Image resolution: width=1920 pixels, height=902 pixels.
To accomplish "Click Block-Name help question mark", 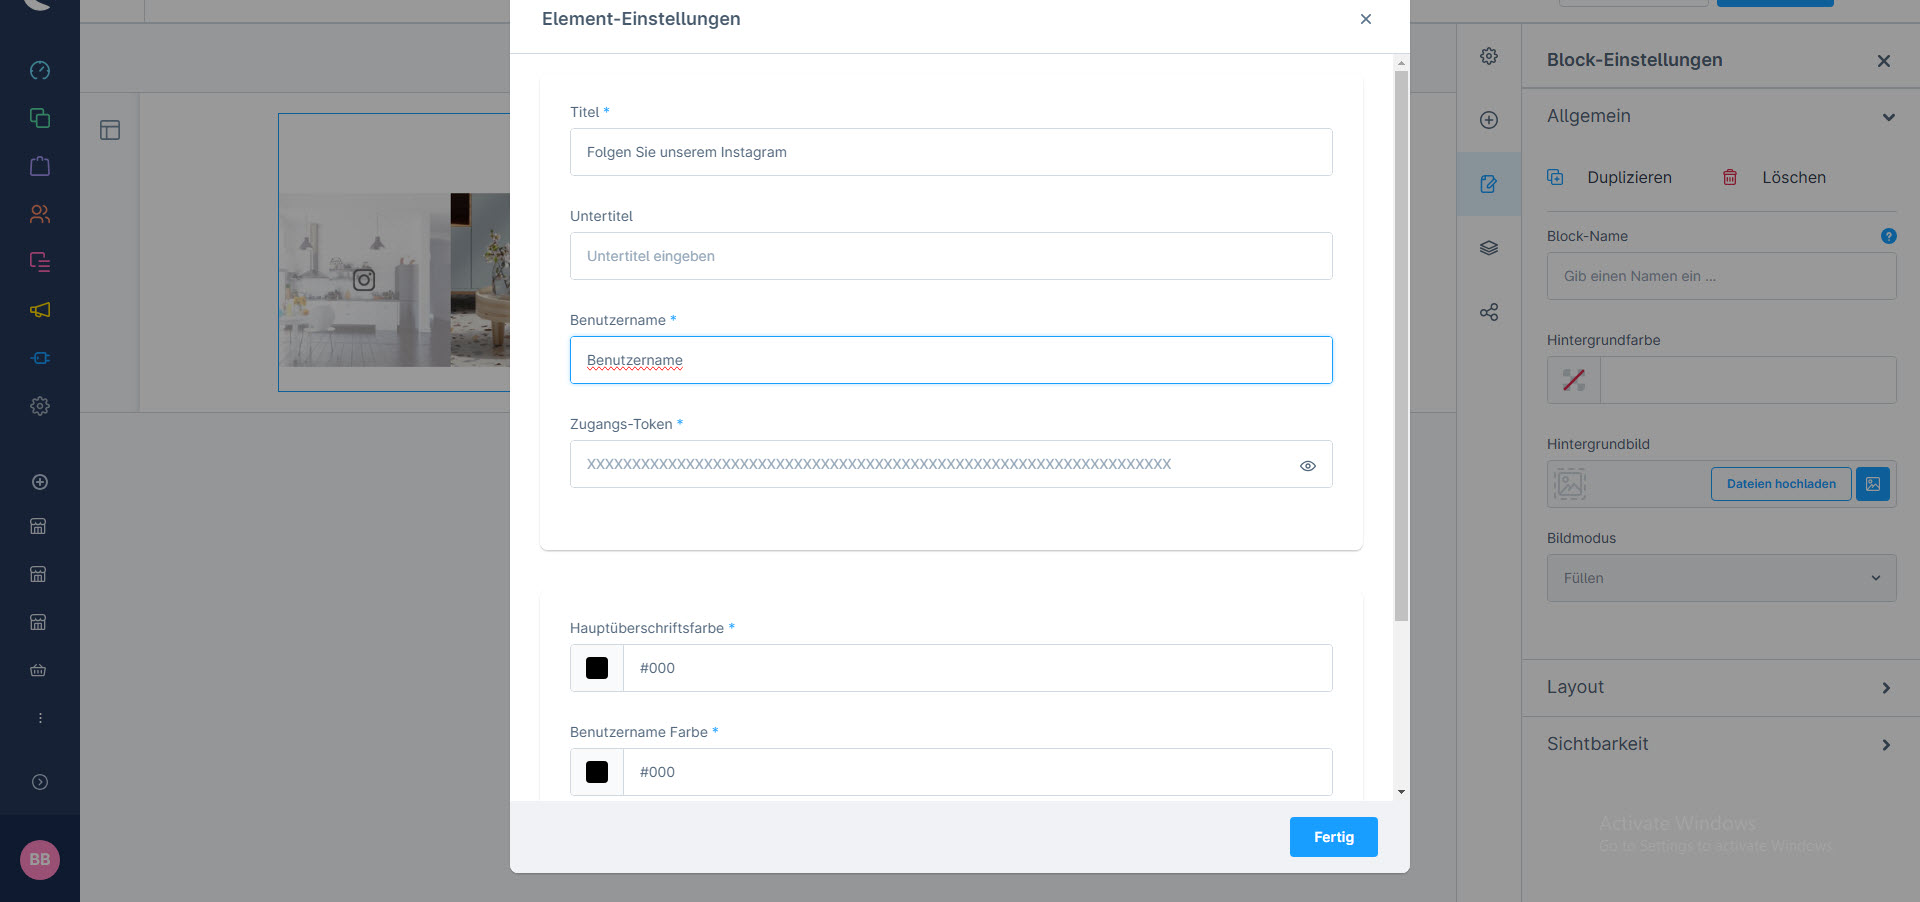I will pos(1888,236).
